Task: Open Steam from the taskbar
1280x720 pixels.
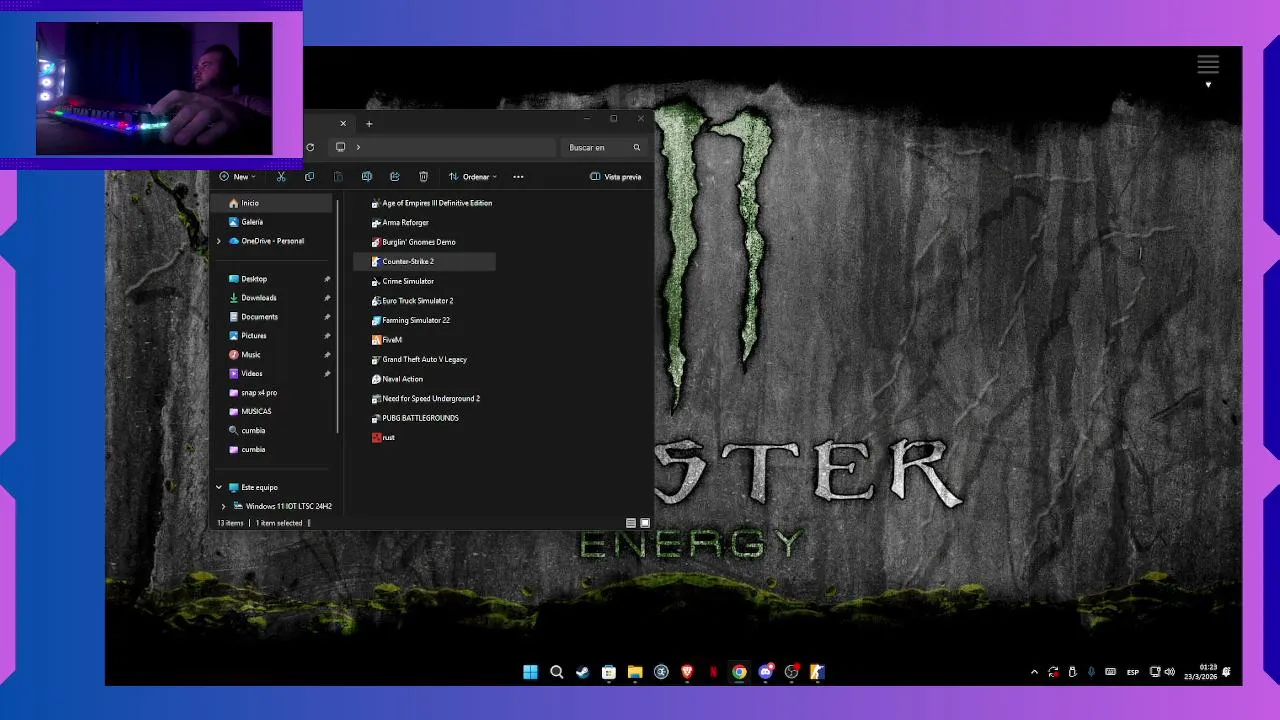Action: [583, 672]
